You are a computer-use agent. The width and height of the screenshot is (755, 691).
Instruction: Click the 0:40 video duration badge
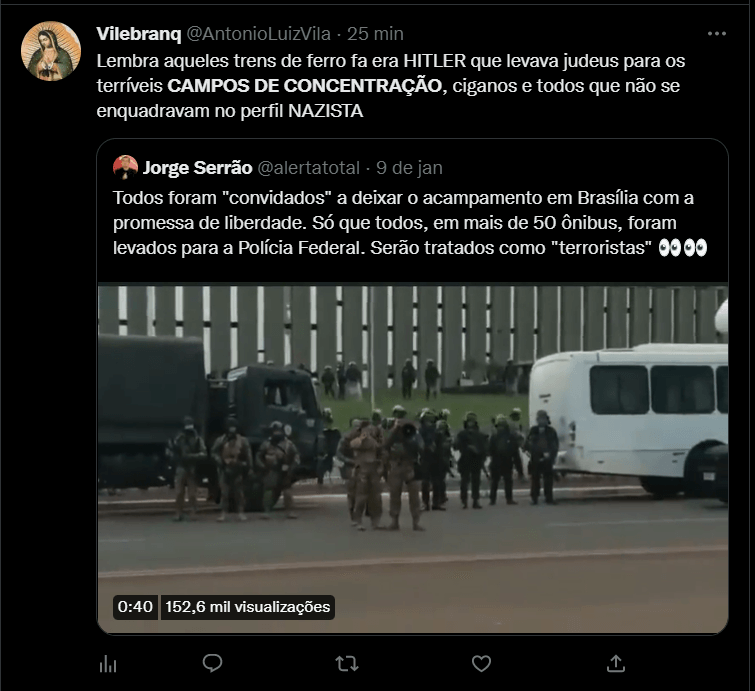[x=135, y=607]
